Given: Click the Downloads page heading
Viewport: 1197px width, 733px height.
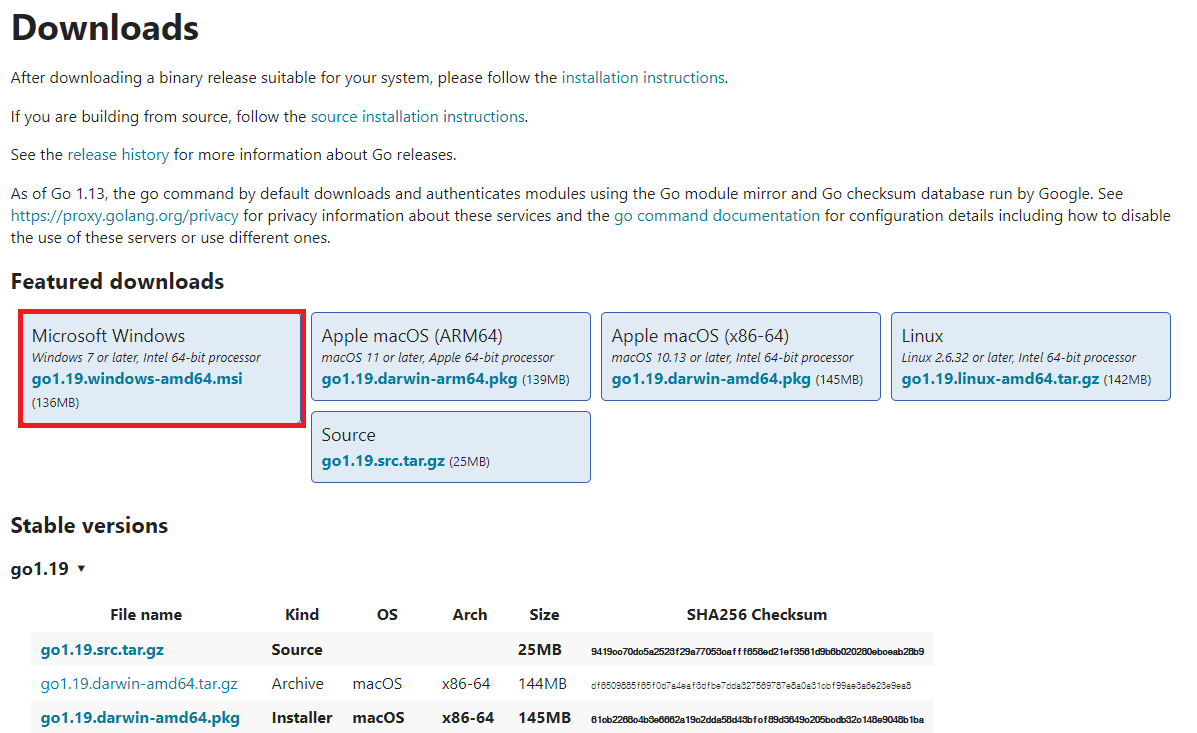Looking at the screenshot, I should point(105,28).
